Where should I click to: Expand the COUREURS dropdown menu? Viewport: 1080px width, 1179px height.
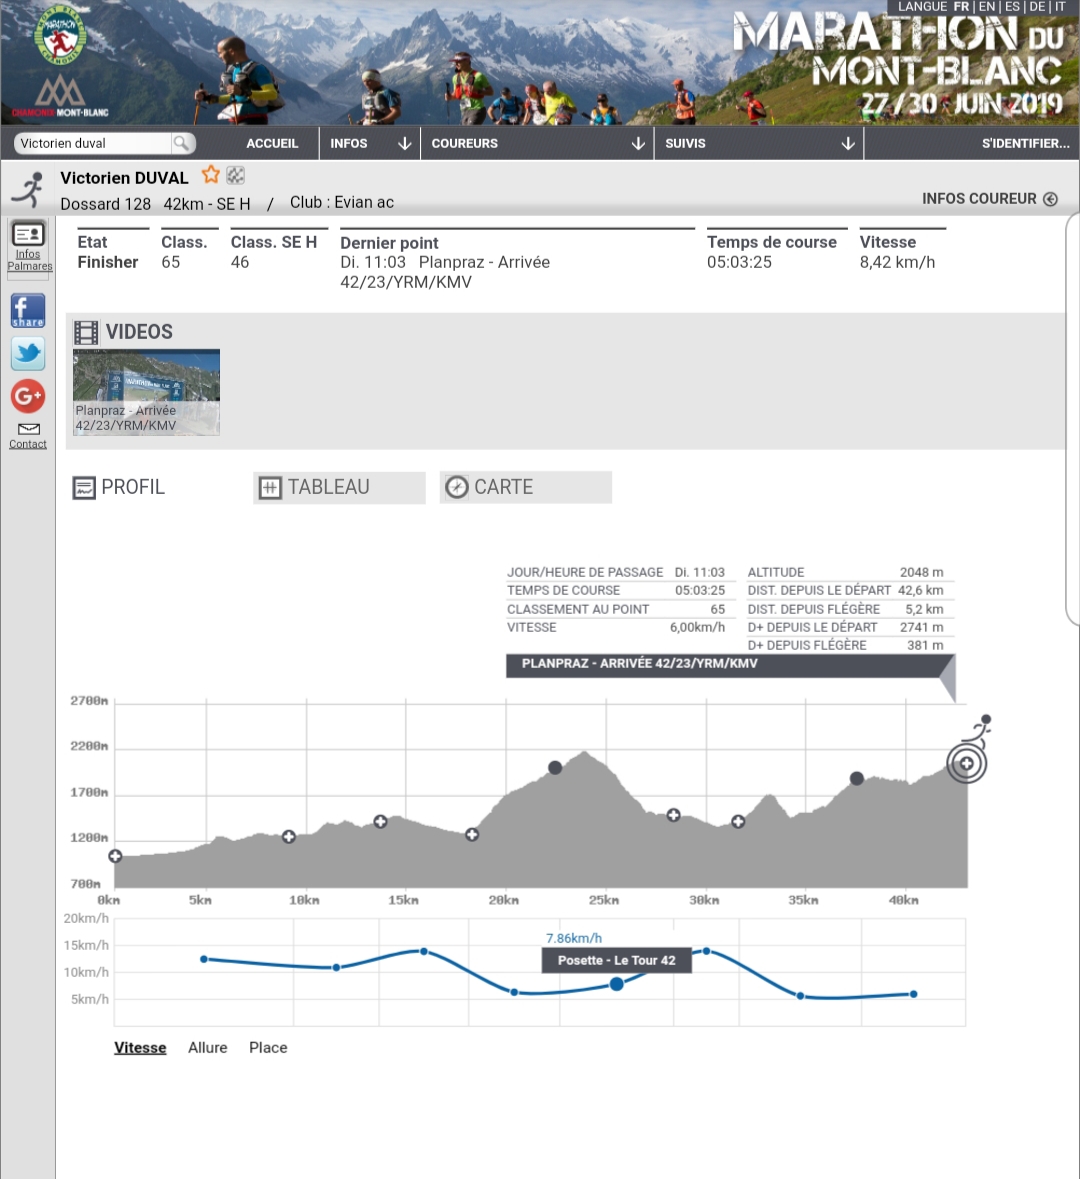click(x=536, y=143)
